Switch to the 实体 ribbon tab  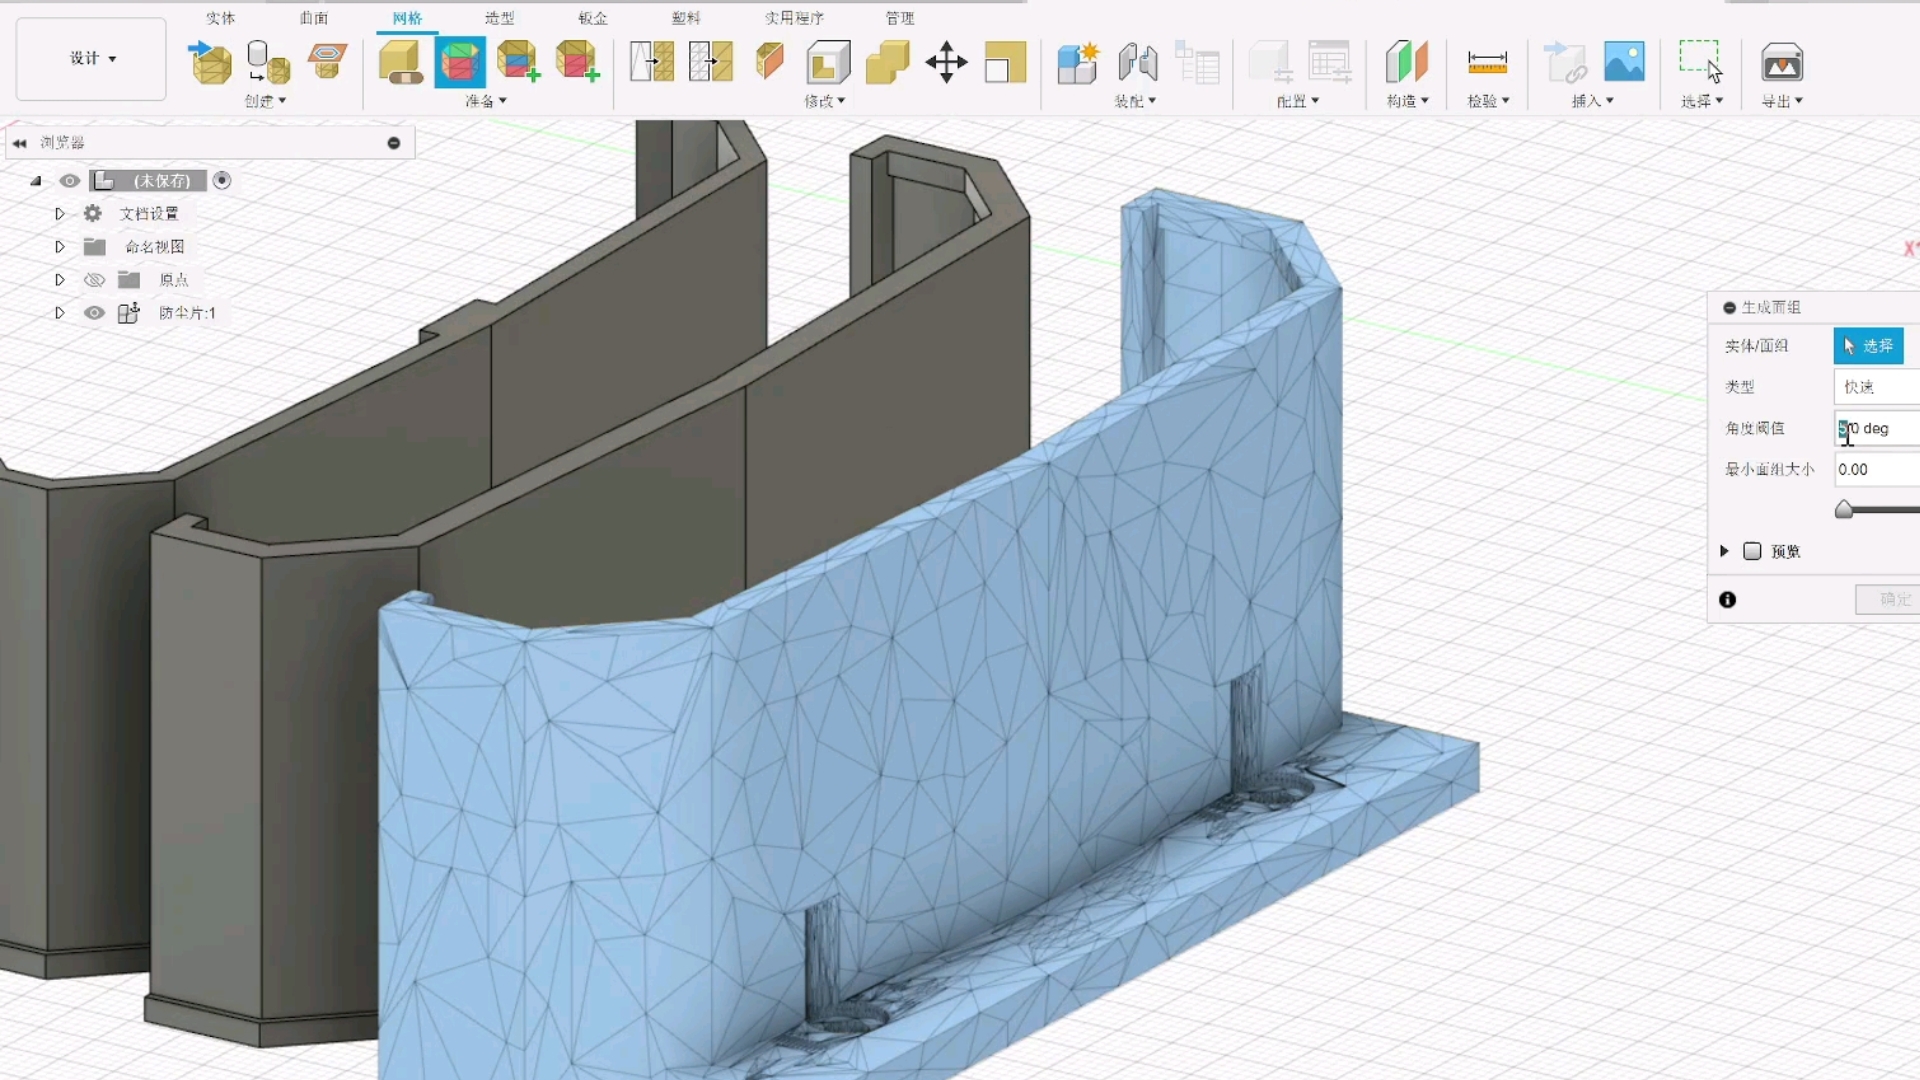(x=220, y=17)
